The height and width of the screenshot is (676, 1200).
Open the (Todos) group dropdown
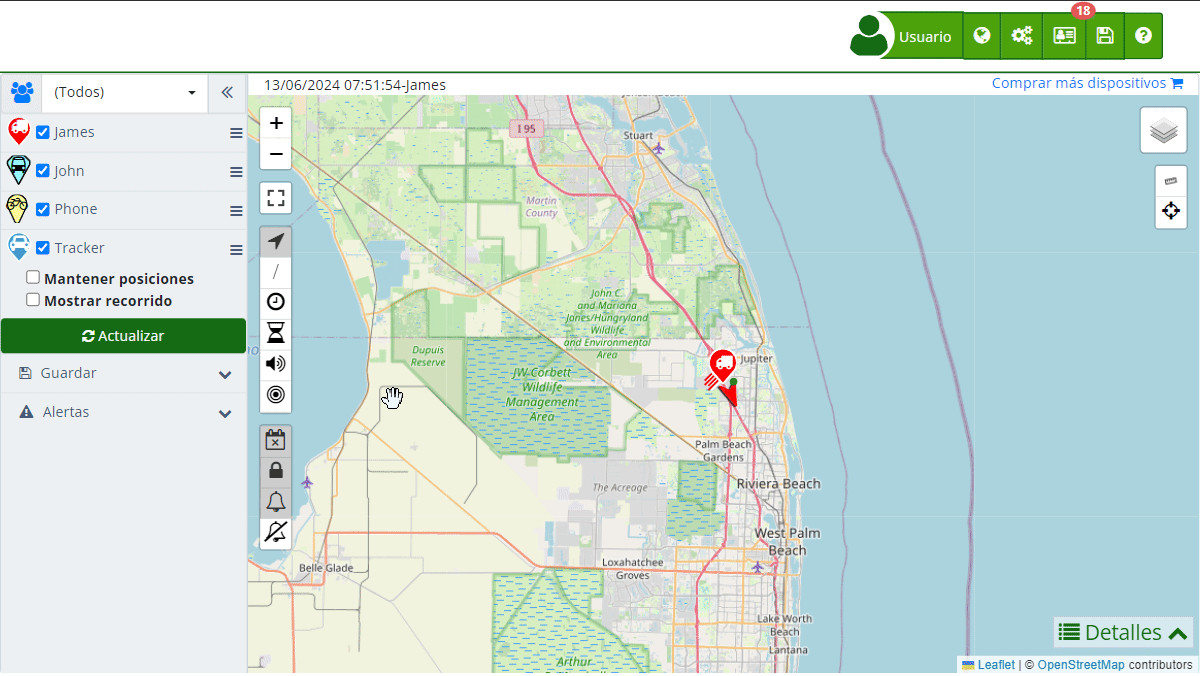pyautogui.click(x=124, y=92)
